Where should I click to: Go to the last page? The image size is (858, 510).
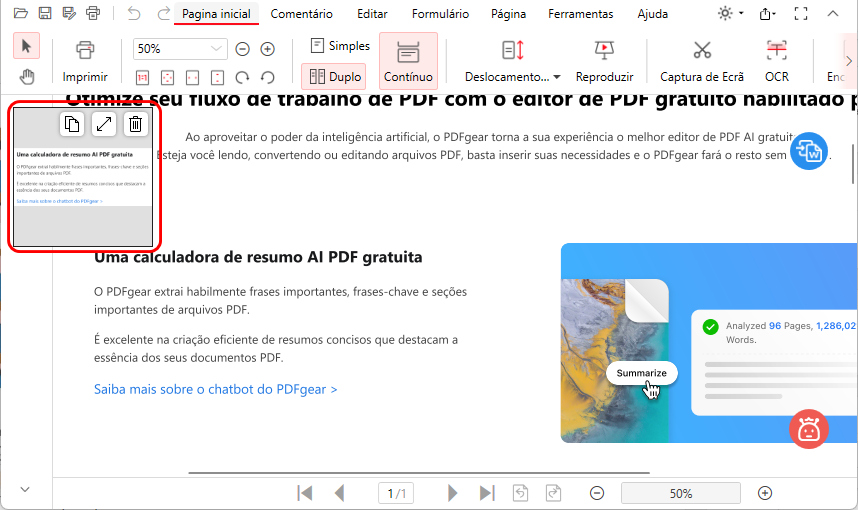[486, 493]
